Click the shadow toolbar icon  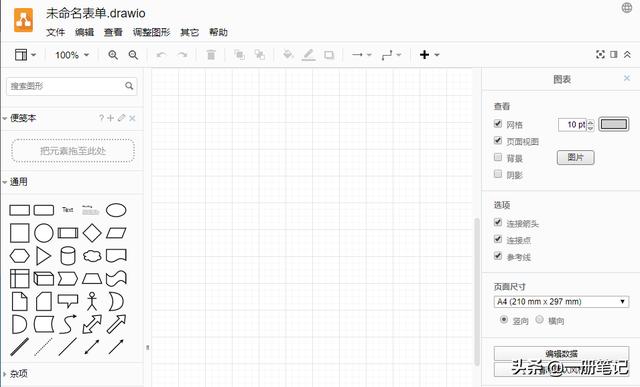[x=329, y=55]
